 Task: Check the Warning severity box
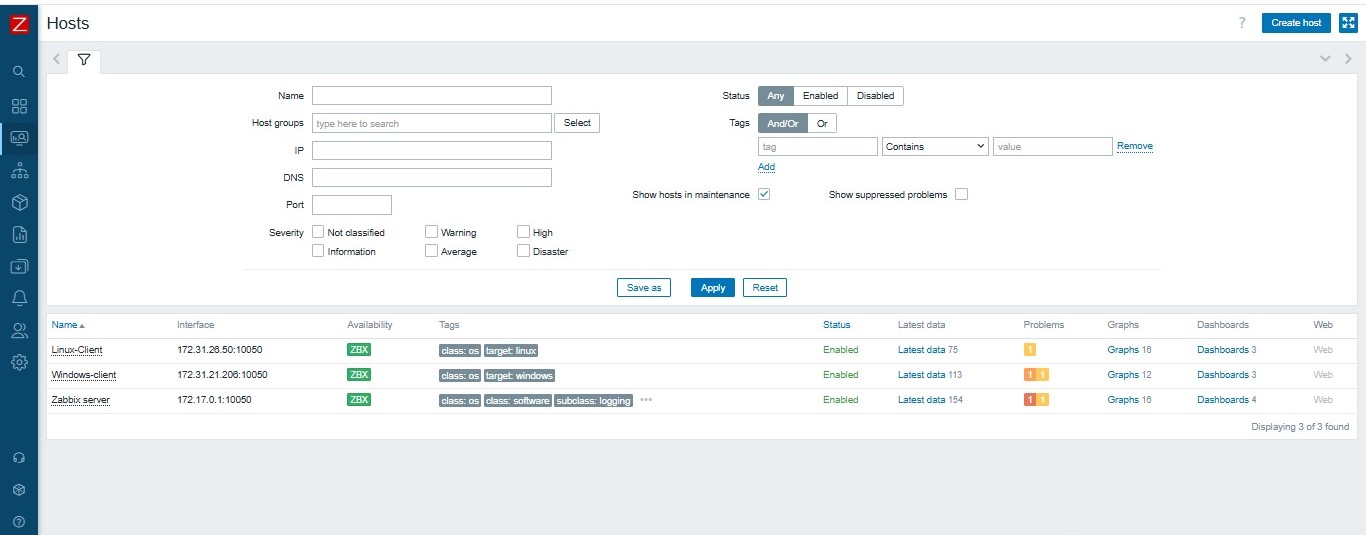coord(431,232)
